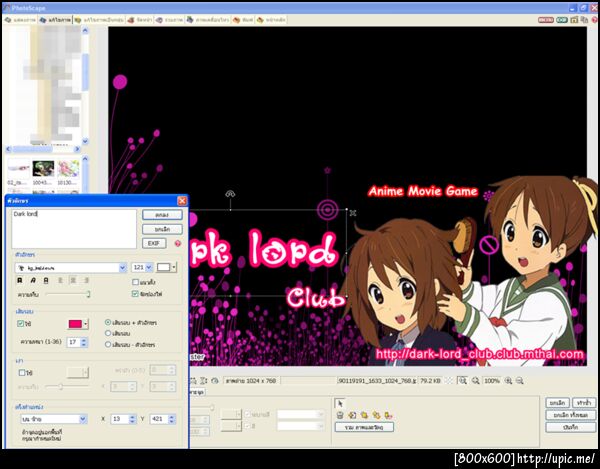600x469 pixels.
Task: Click the middle yellow icon below the pointer tool
Action: (364, 415)
